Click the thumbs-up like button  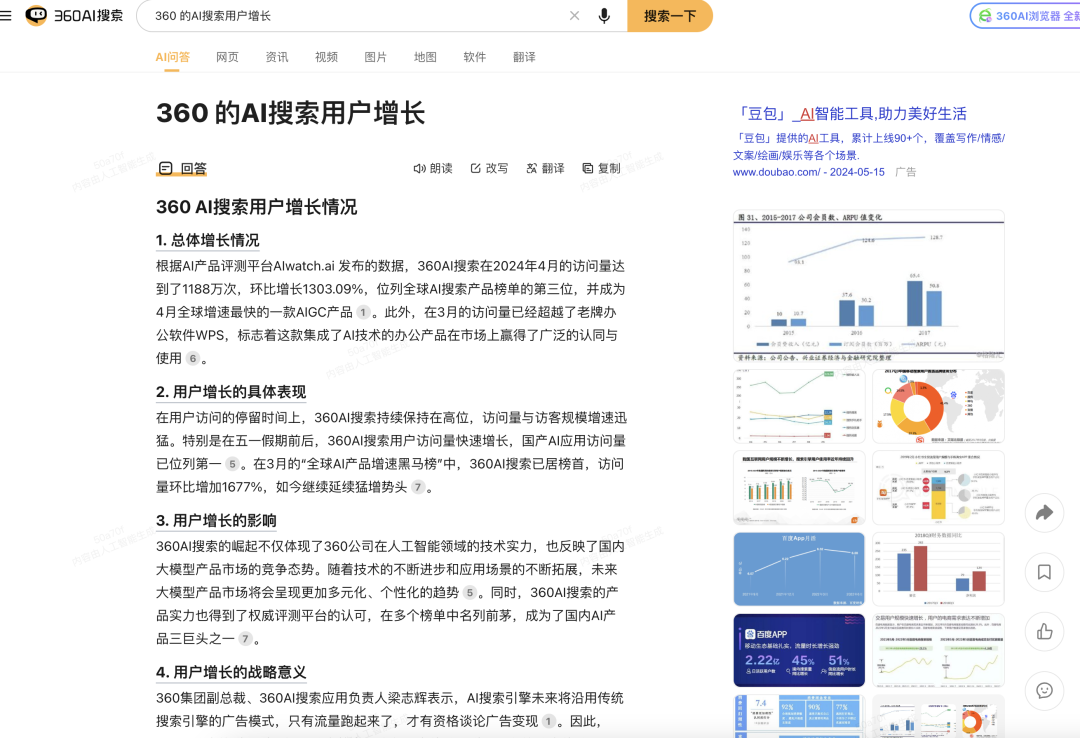pyautogui.click(x=1044, y=631)
